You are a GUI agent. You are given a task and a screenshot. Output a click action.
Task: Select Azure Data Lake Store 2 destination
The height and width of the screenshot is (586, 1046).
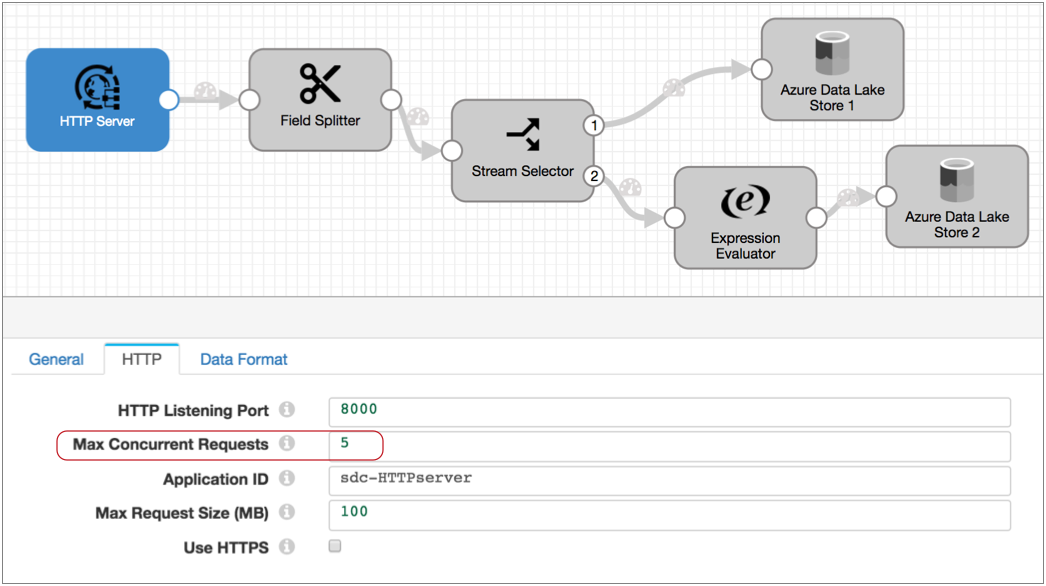pyautogui.click(x=957, y=197)
